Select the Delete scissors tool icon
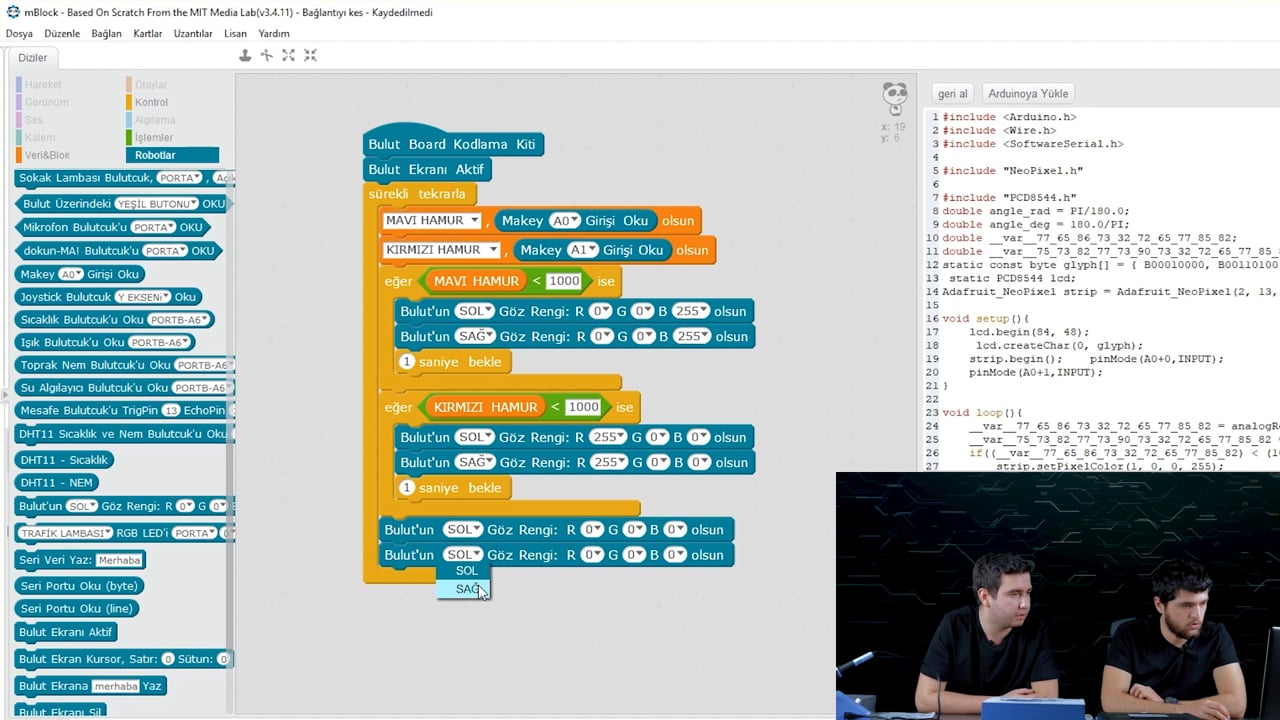1280x720 pixels. [x=266, y=56]
